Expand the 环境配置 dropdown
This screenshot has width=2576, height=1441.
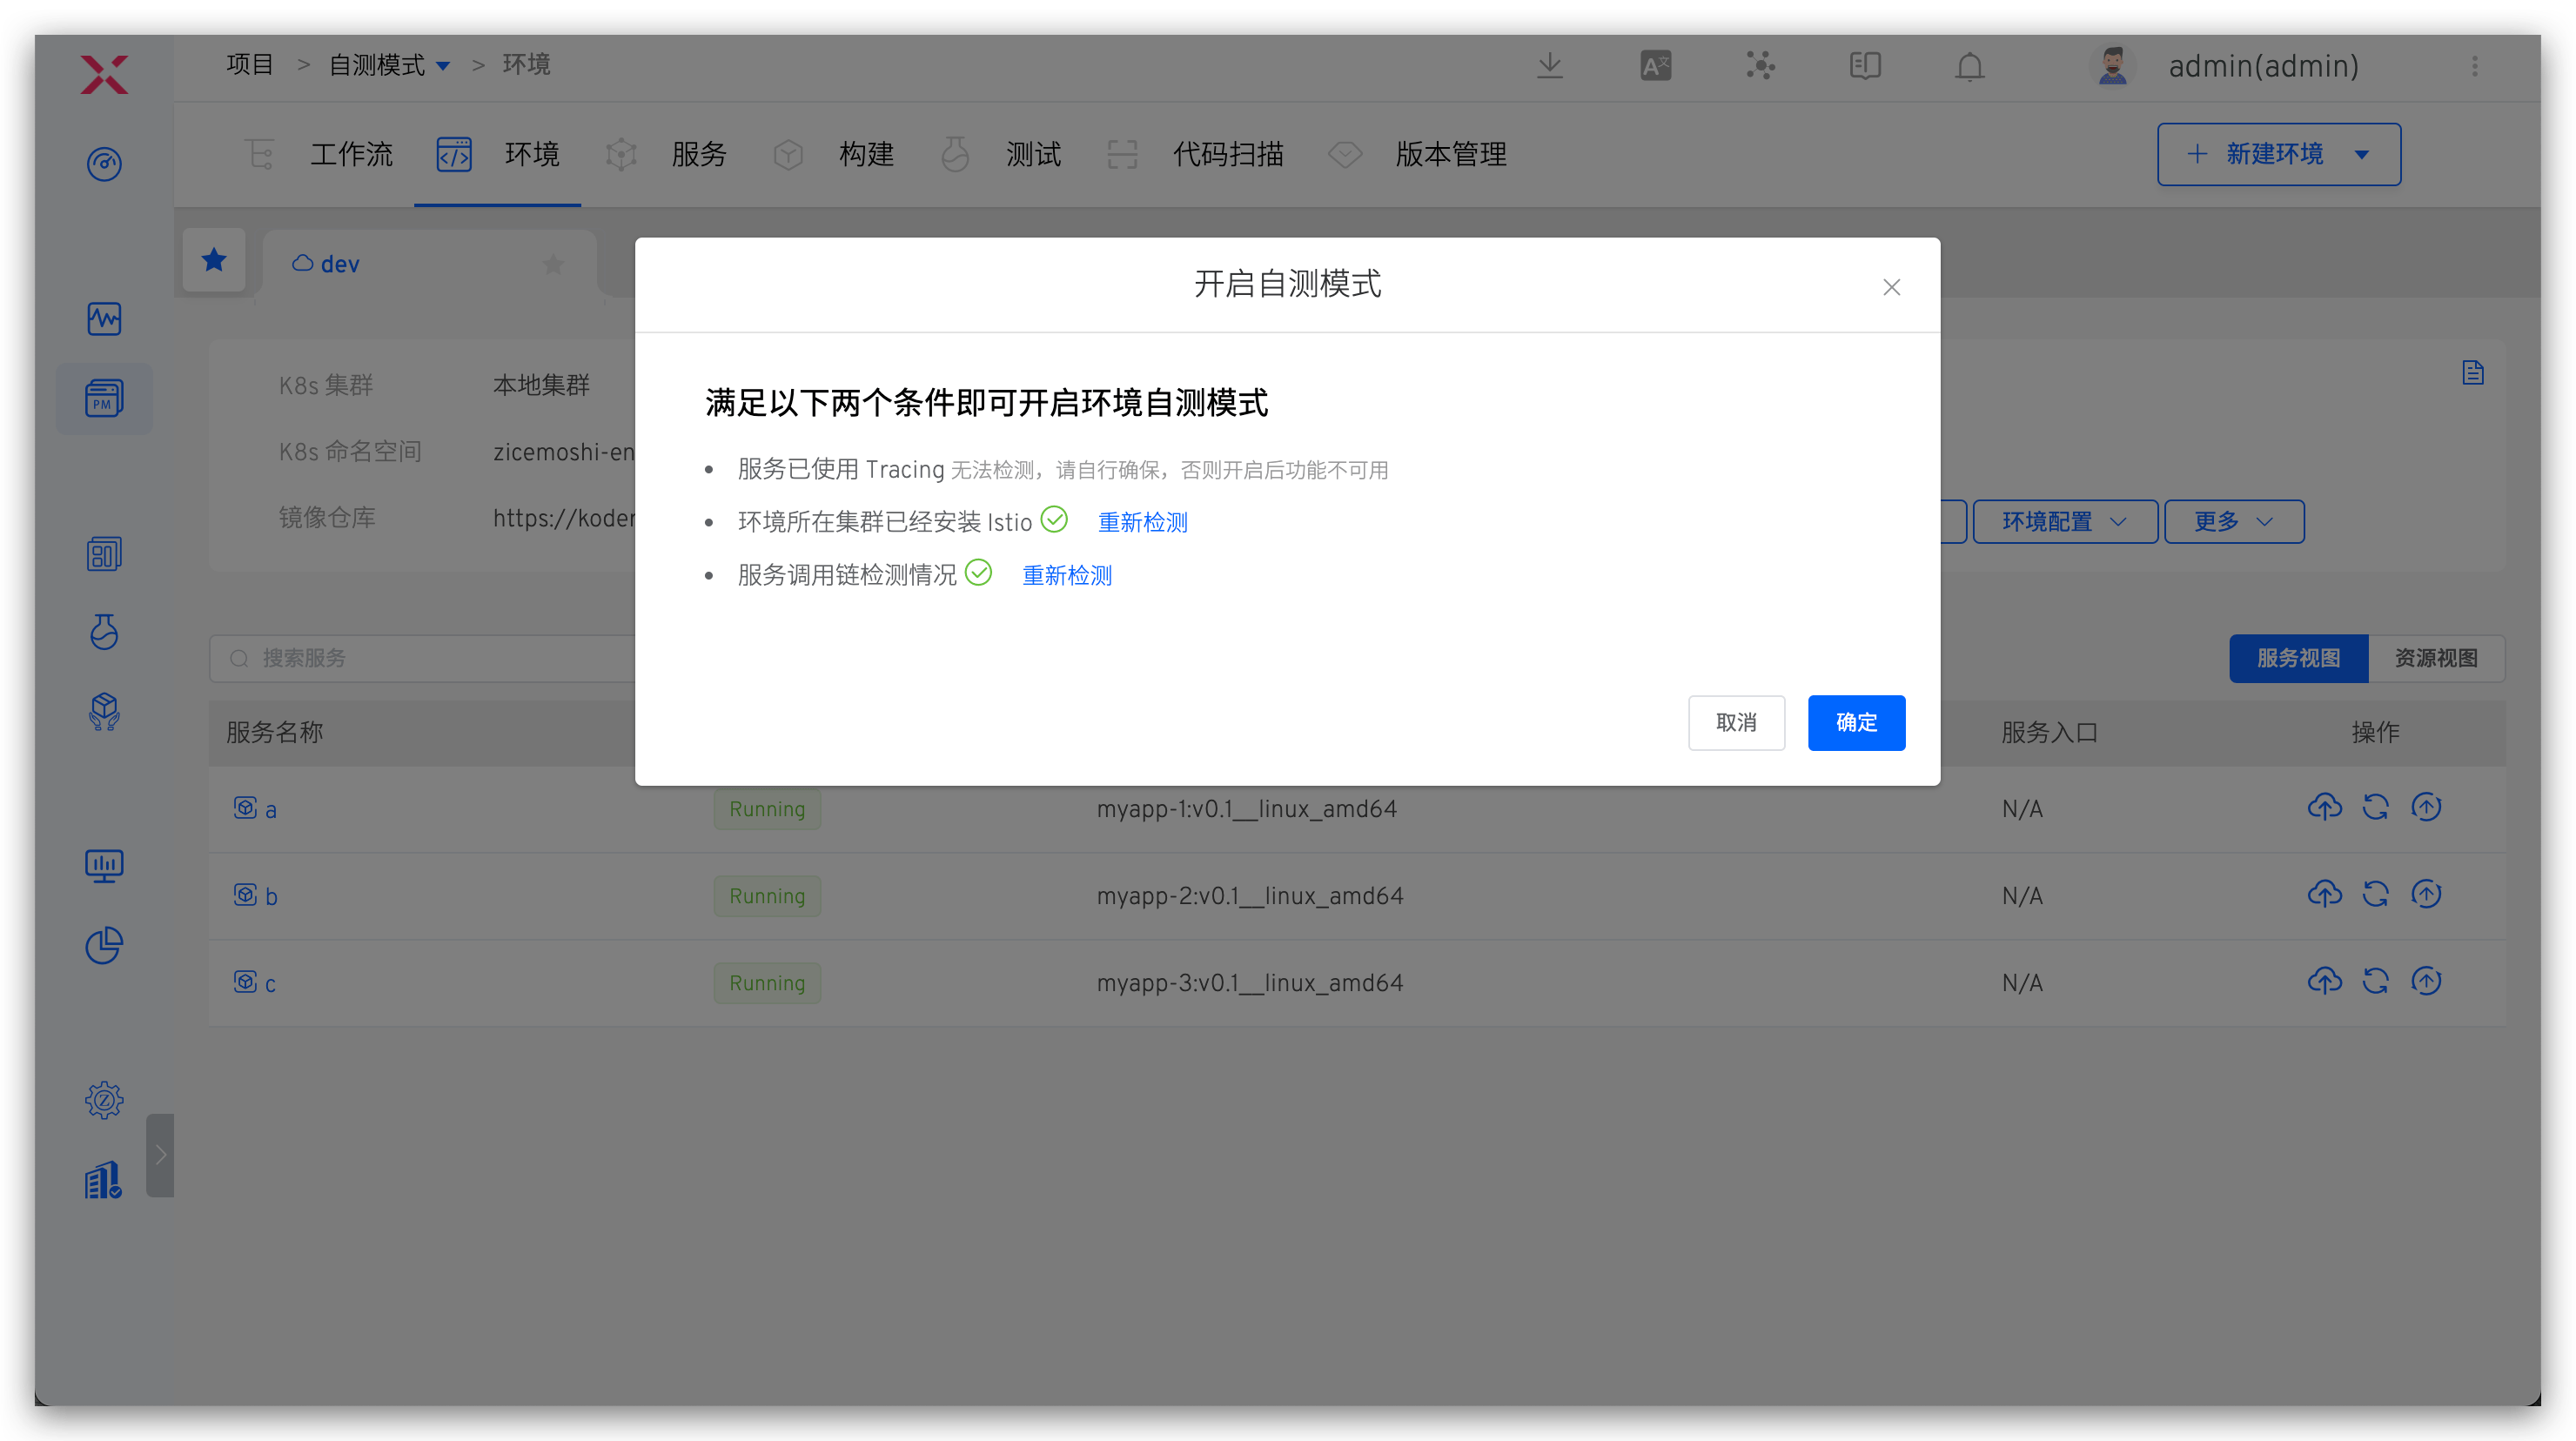[x=2064, y=521]
